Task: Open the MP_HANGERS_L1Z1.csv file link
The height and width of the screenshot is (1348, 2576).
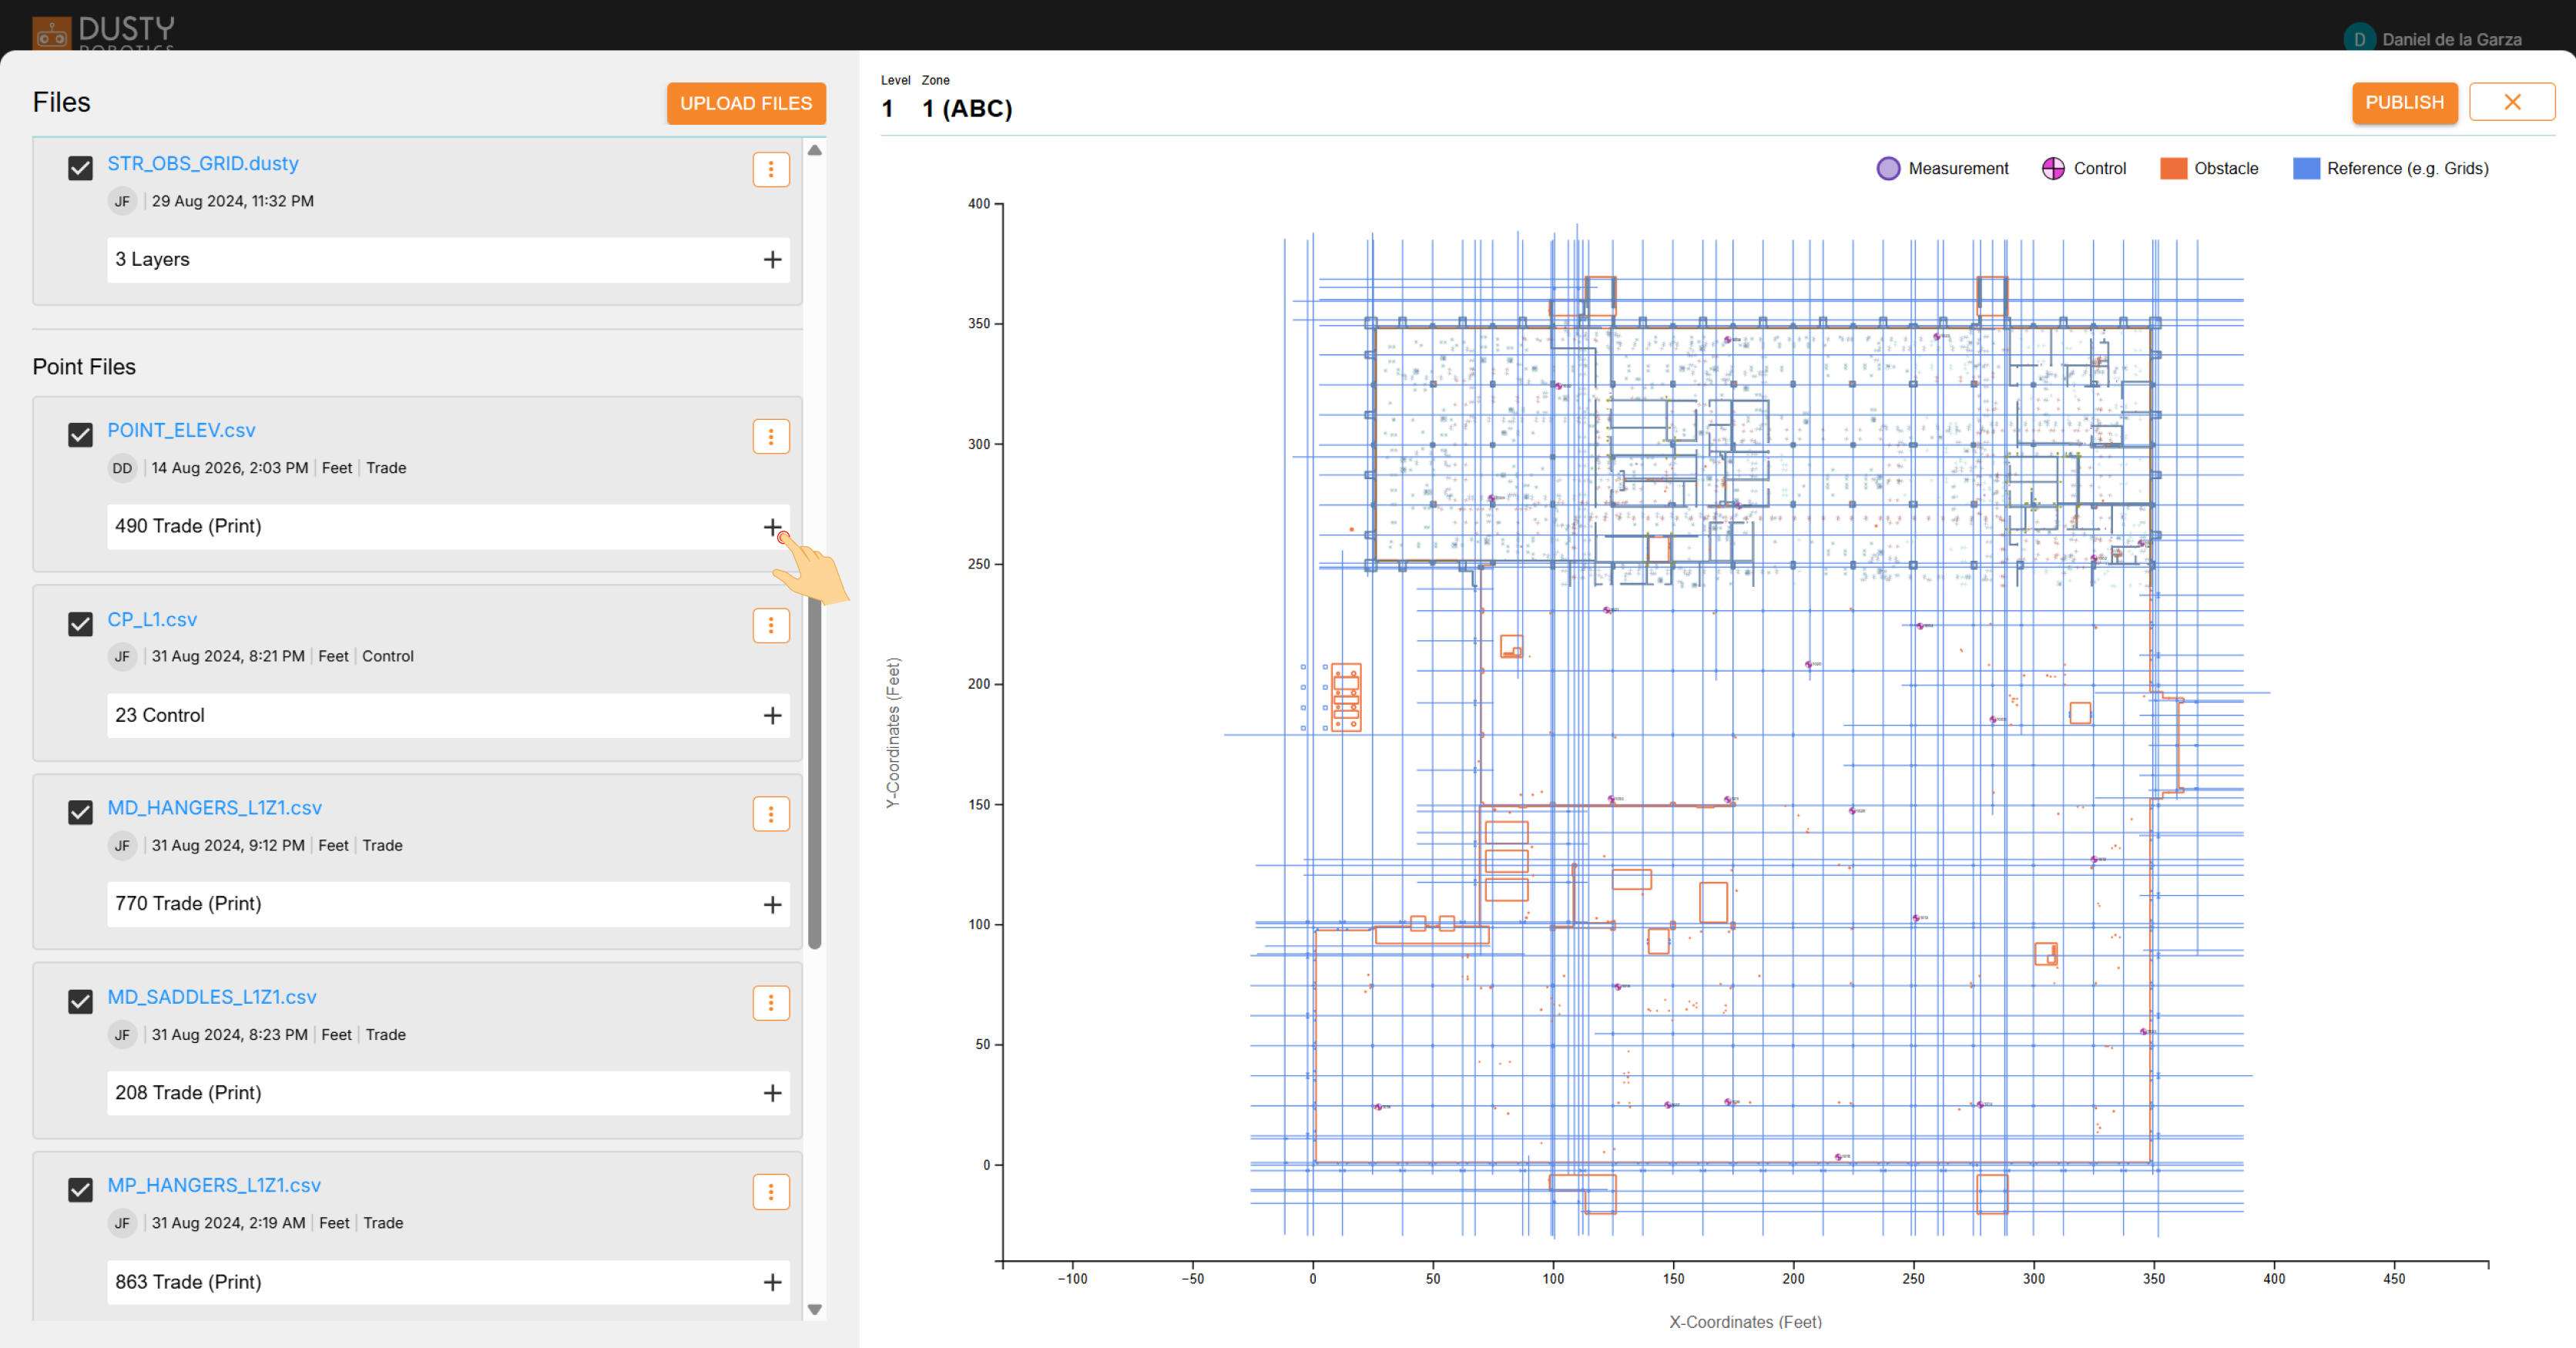Action: pos(214,1185)
